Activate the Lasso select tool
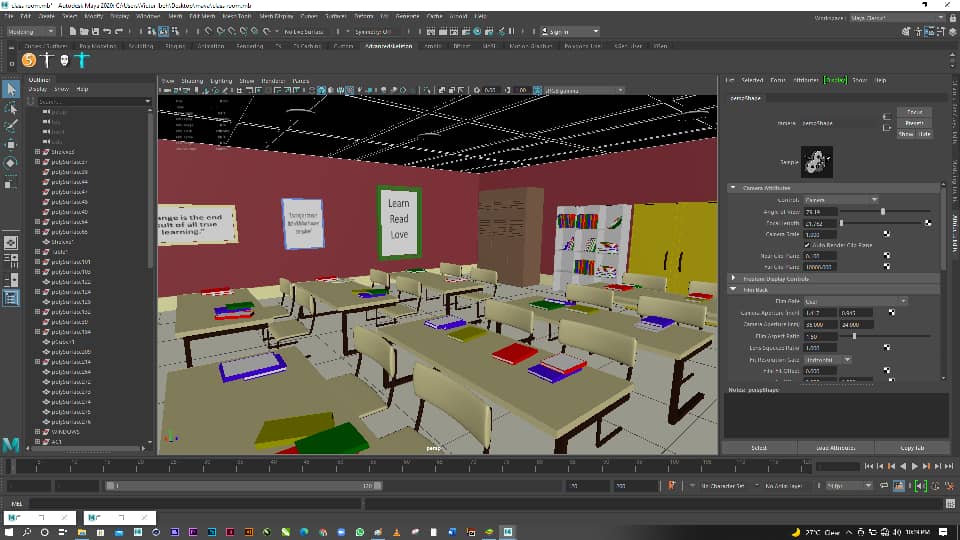This screenshot has width=960, height=540. [11, 108]
